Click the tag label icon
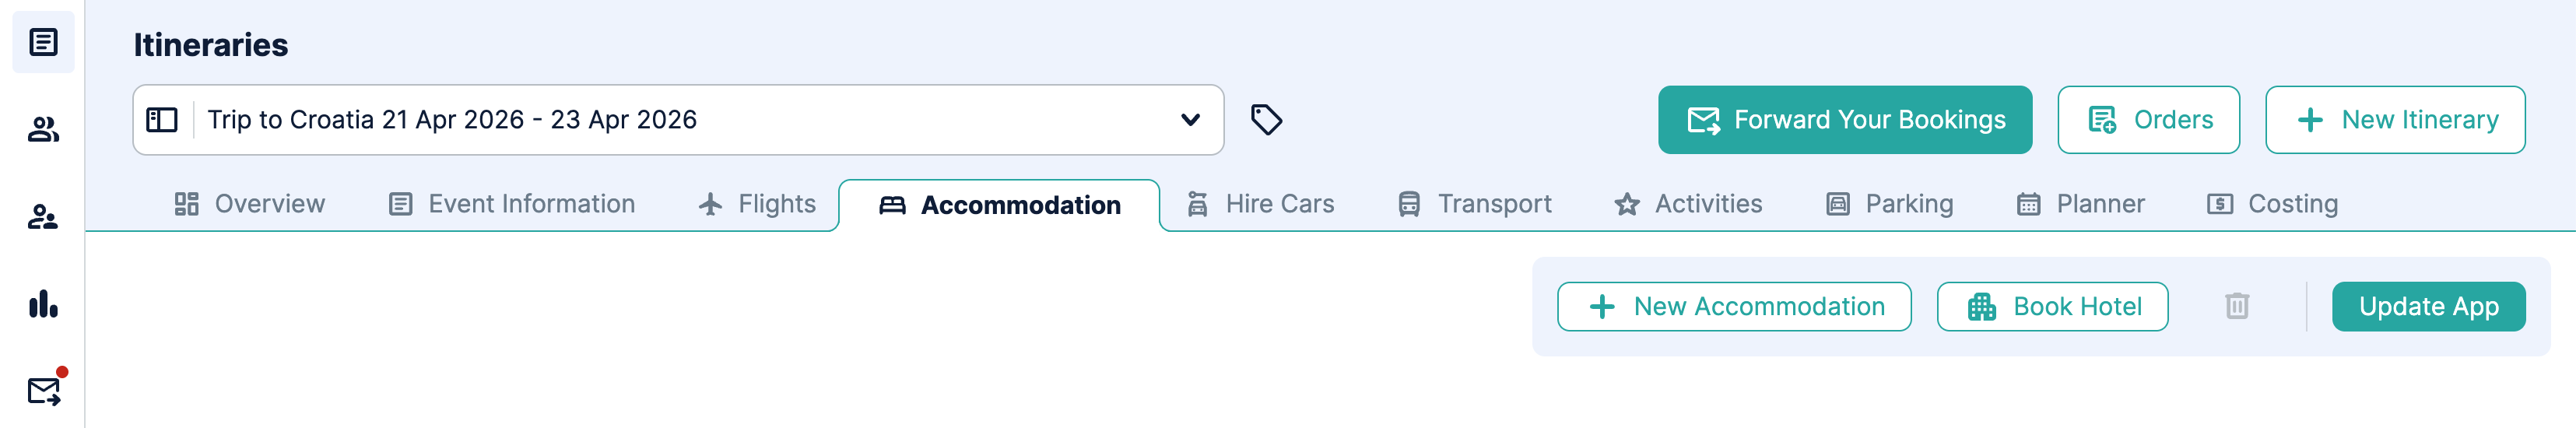The width and height of the screenshot is (2576, 428). [x=1266, y=120]
